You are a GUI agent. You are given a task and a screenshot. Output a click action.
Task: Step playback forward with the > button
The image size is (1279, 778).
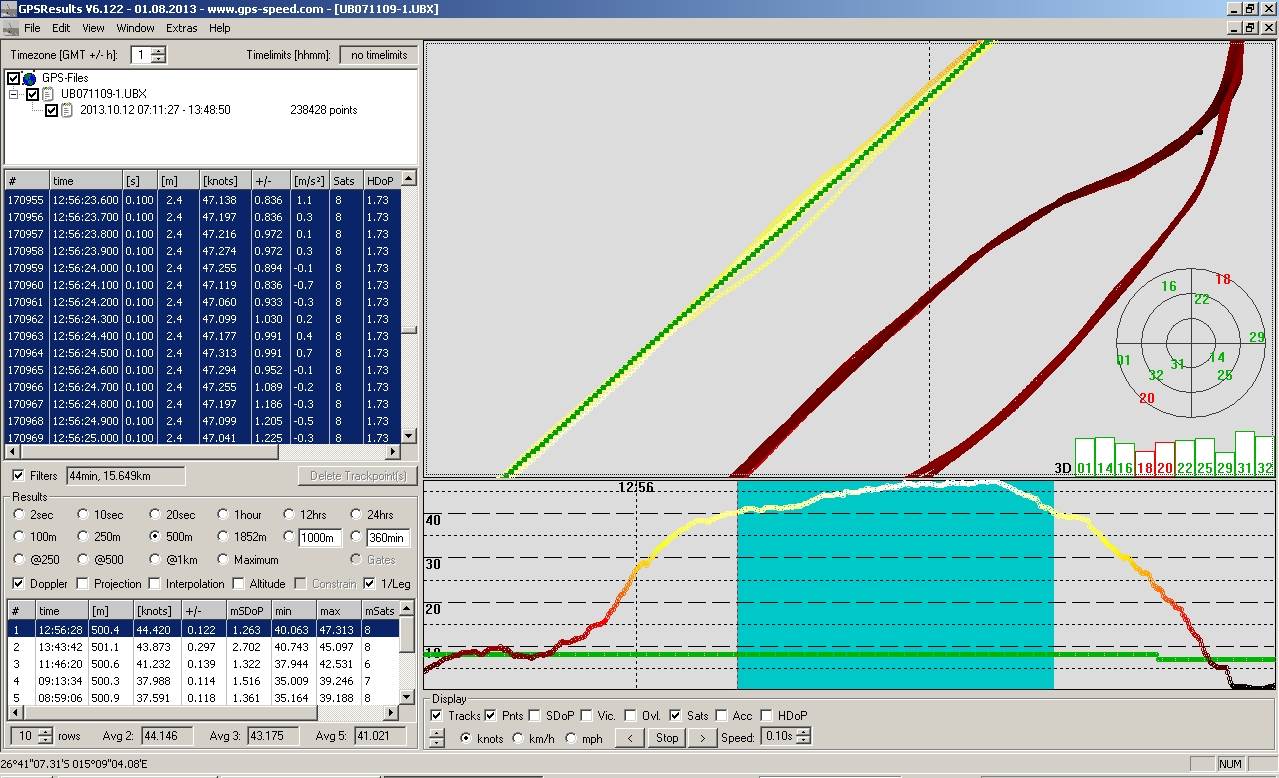pos(702,738)
